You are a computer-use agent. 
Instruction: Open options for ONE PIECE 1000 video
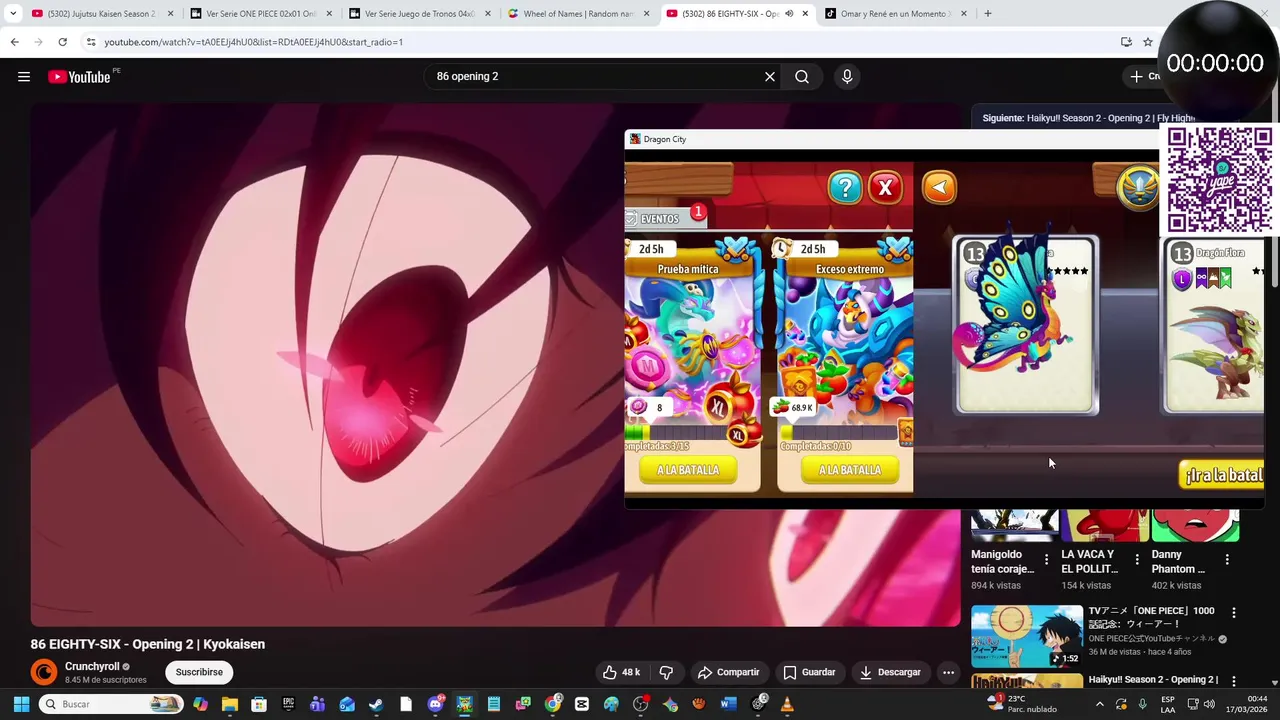coord(1234,613)
